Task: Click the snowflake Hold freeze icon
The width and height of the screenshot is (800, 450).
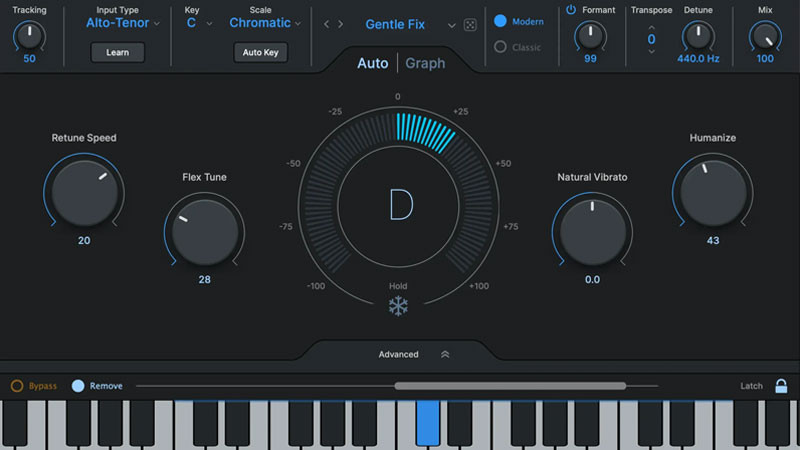Action: (398, 306)
